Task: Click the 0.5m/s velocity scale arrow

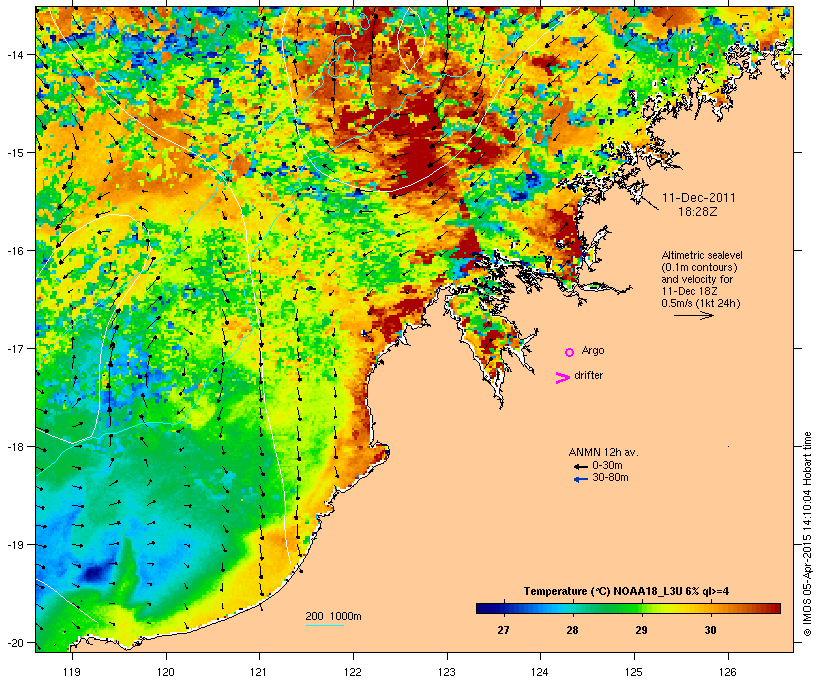Action: point(693,315)
